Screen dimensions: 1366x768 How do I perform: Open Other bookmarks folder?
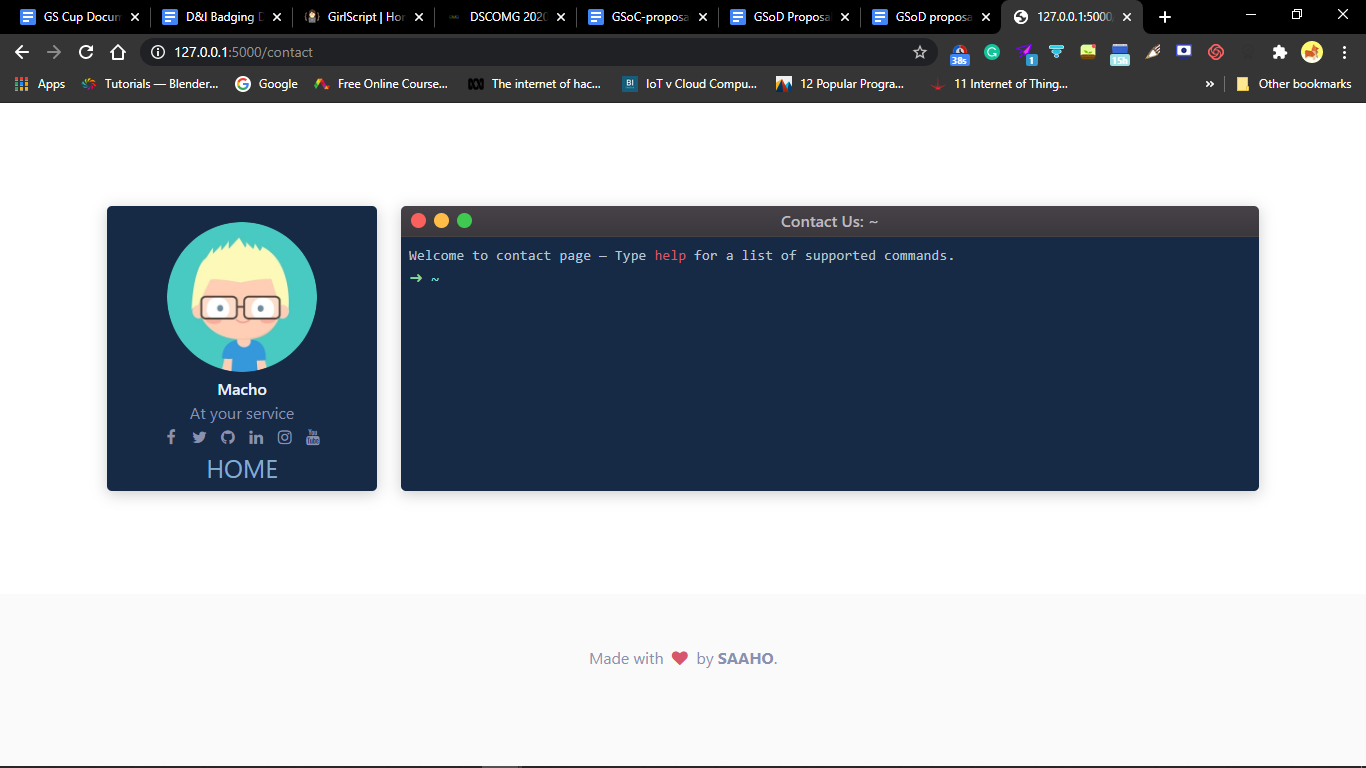click(x=1294, y=84)
